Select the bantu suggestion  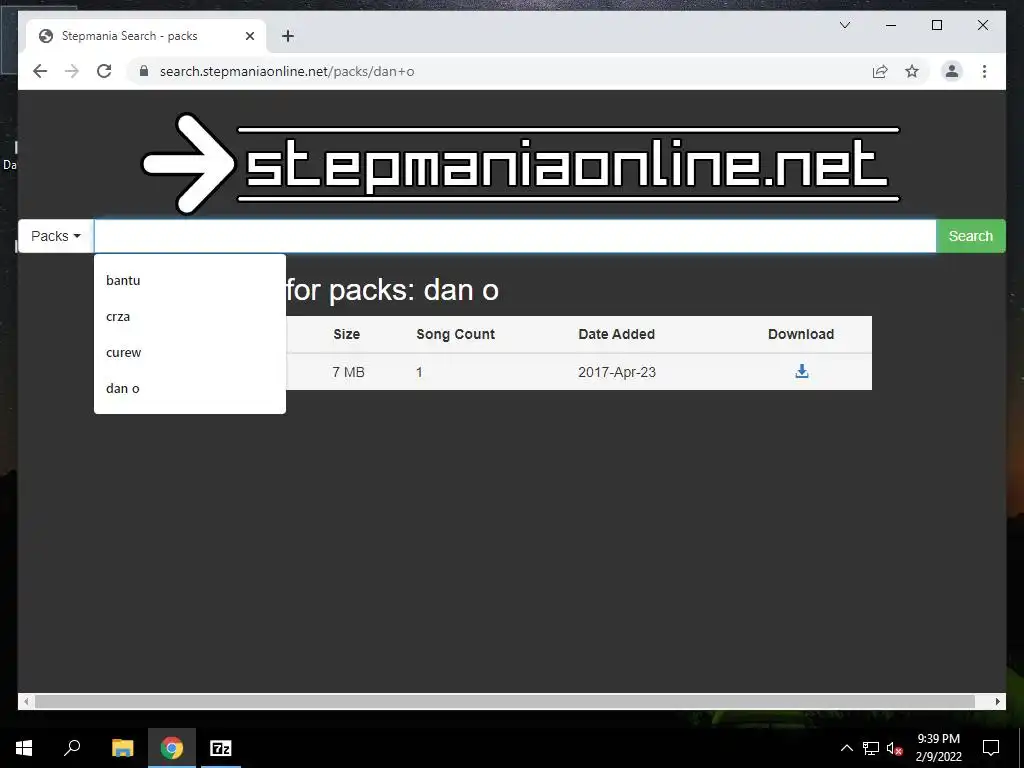(189, 280)
